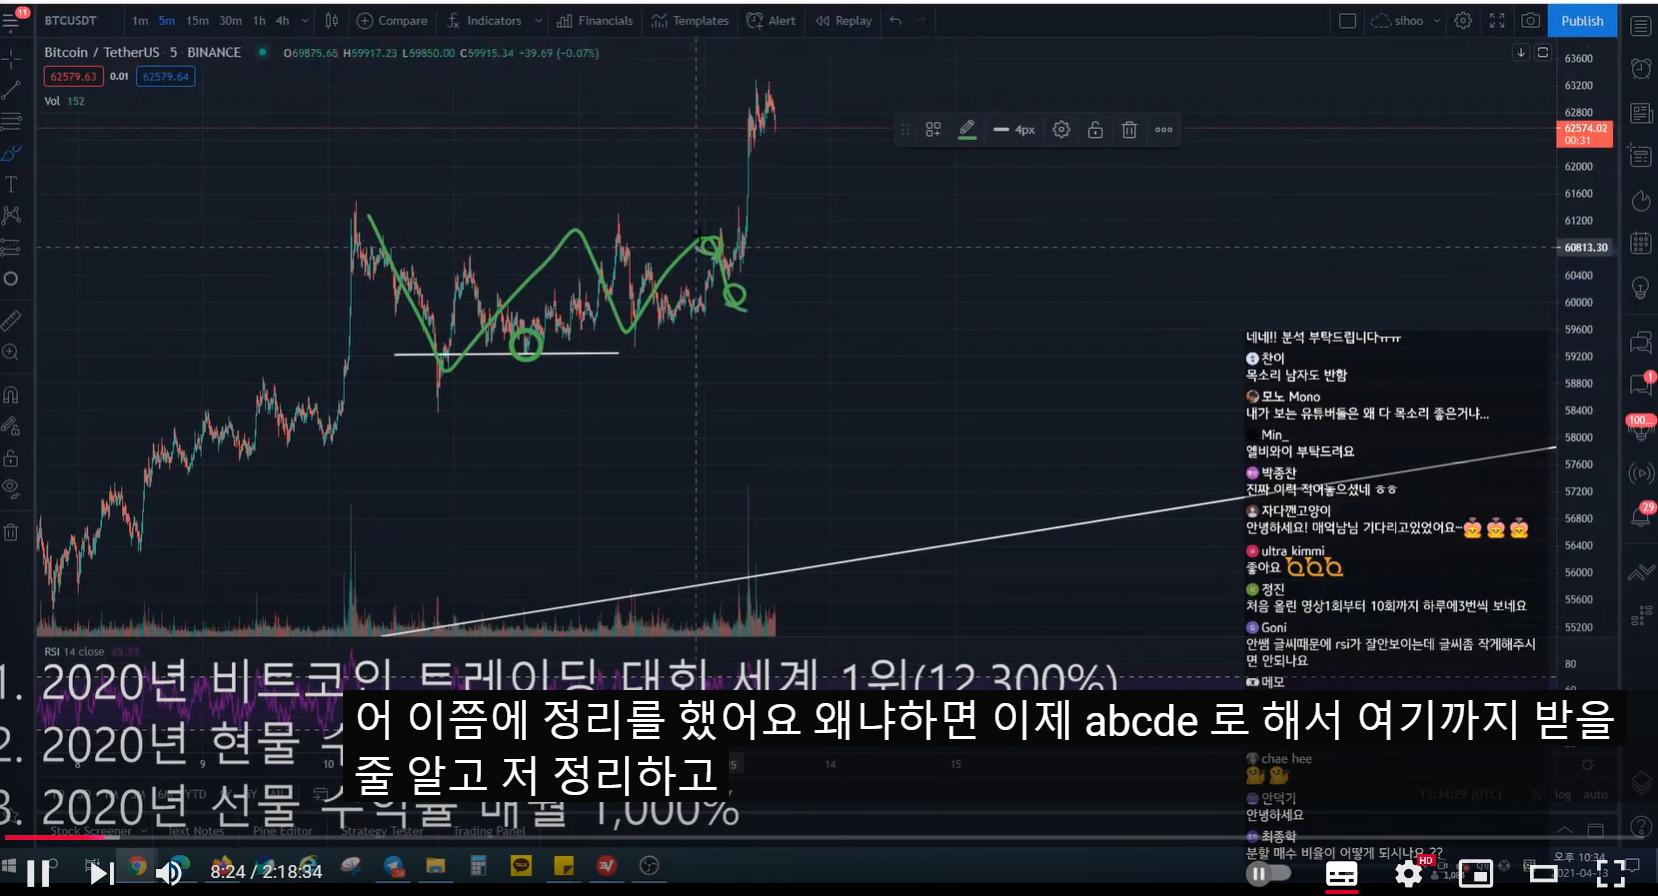Open the economic calendar panel icon
This screenshot has height=896, width=1658.
[1641, 243]
